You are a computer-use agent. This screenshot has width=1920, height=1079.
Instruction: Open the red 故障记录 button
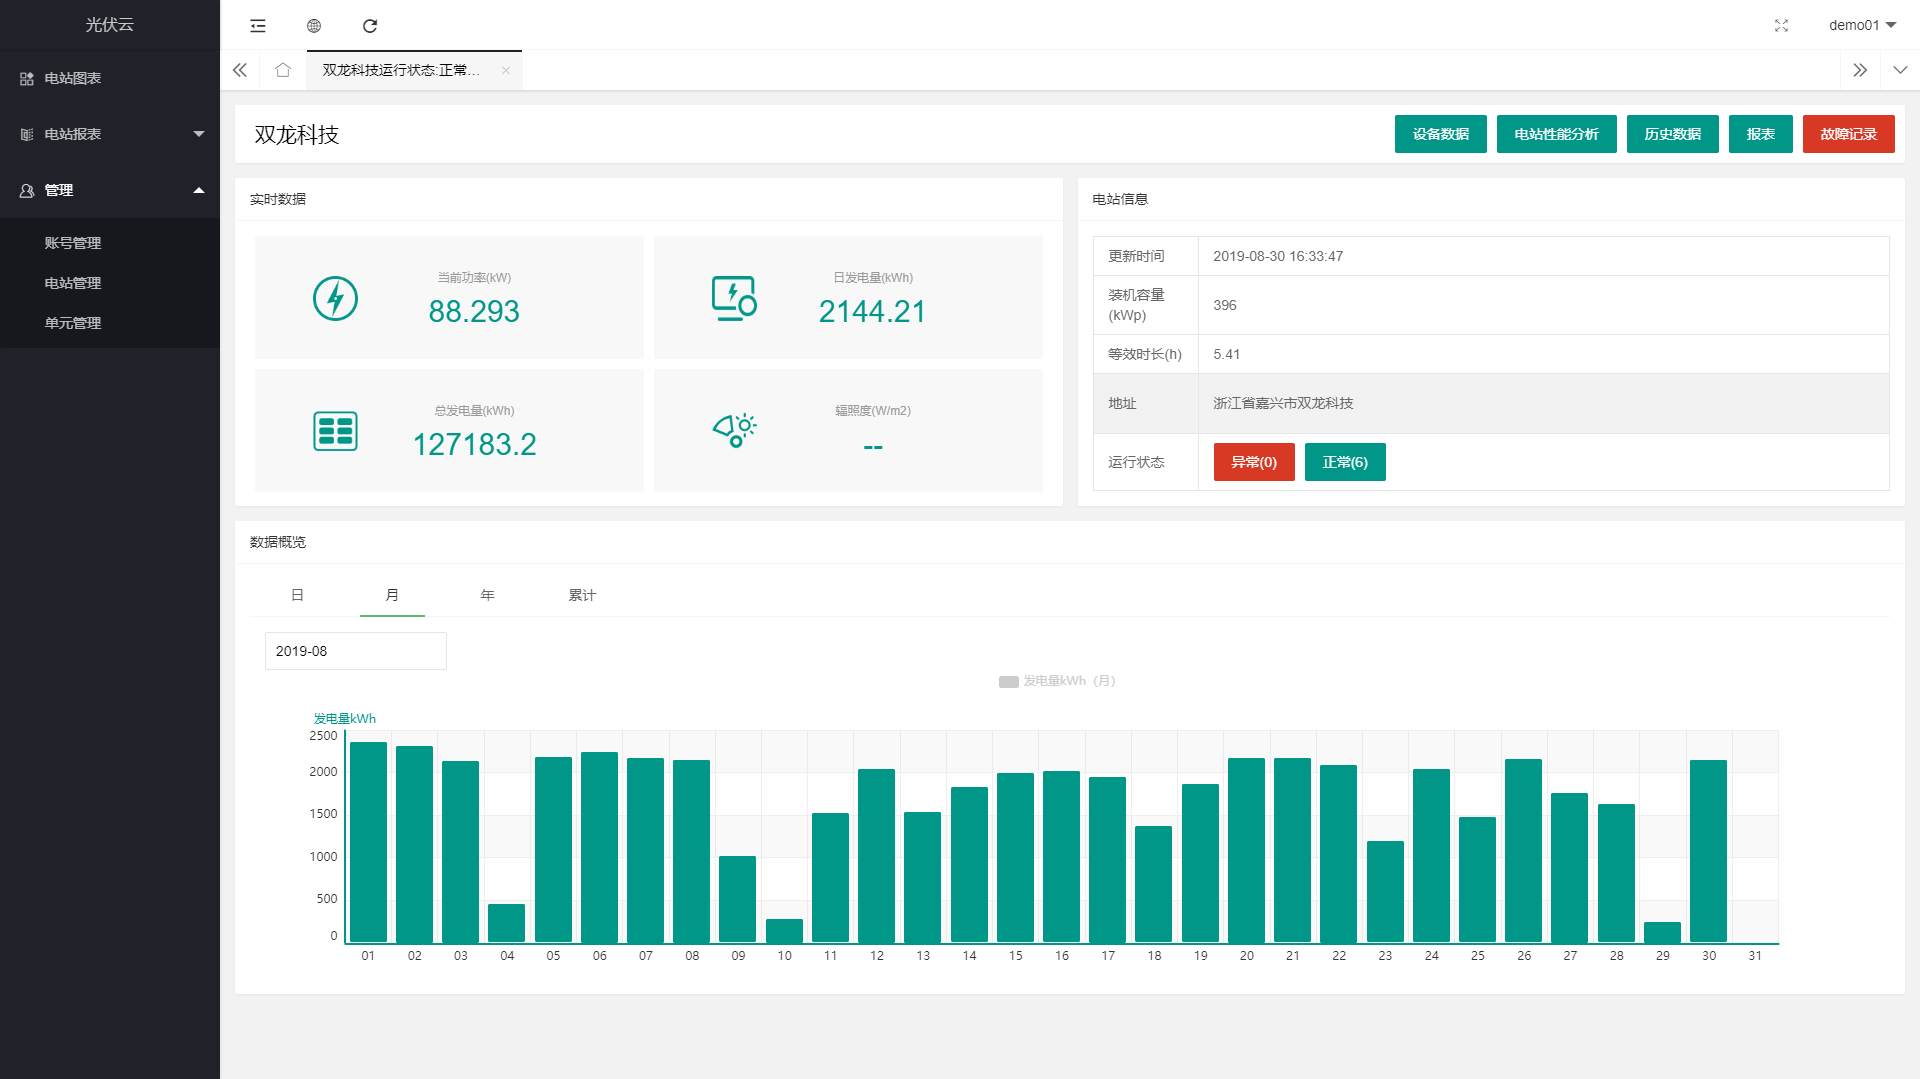point(1848,134)
